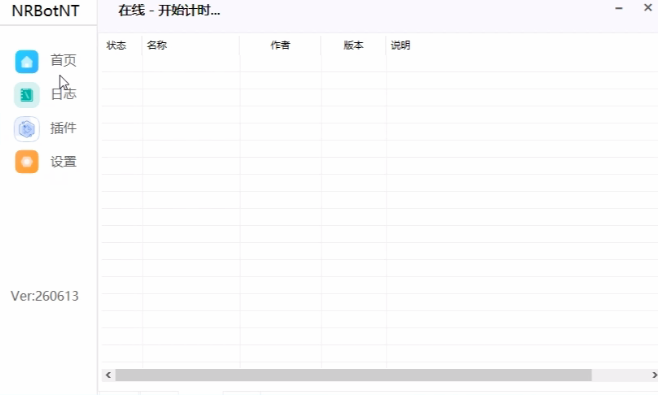This screenshot has height=395, width=658.
Task: Open the 日志 log icon
Action: coord(27,95)
